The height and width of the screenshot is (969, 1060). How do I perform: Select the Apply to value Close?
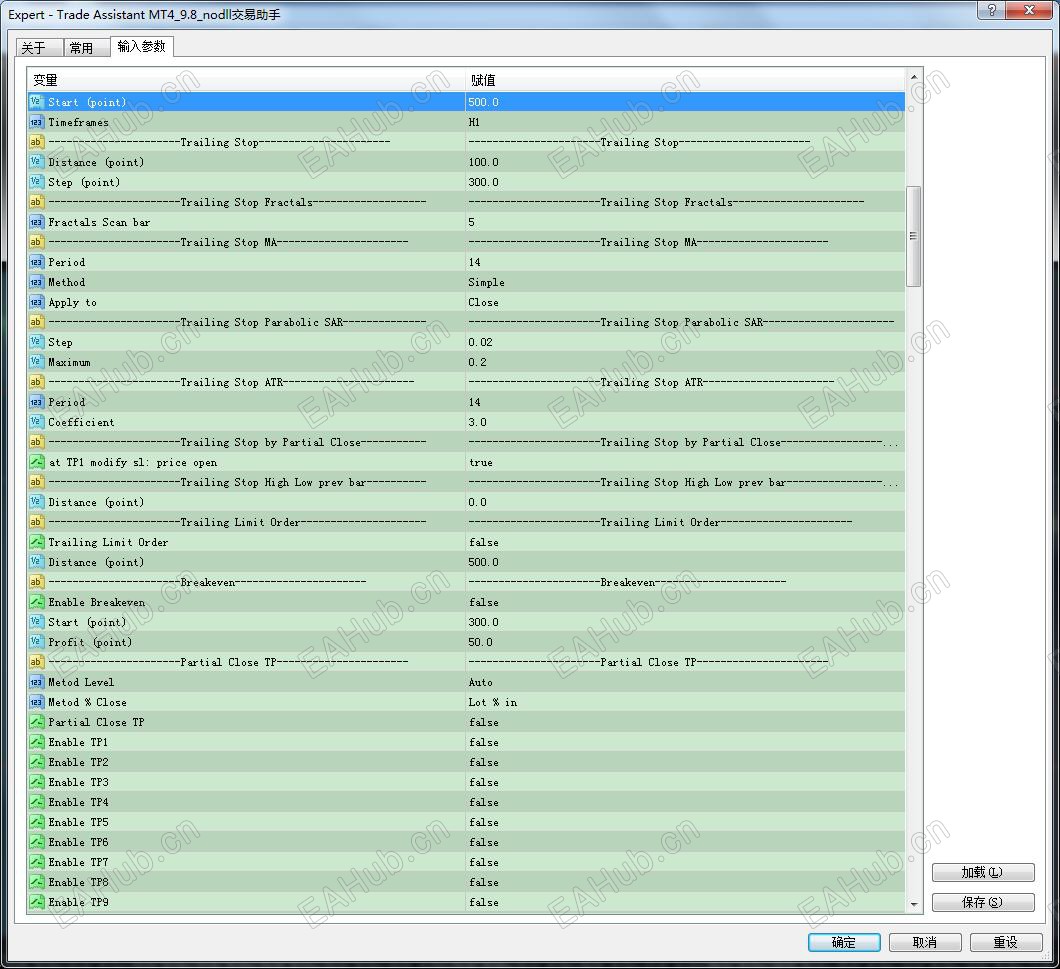(483, 302)
